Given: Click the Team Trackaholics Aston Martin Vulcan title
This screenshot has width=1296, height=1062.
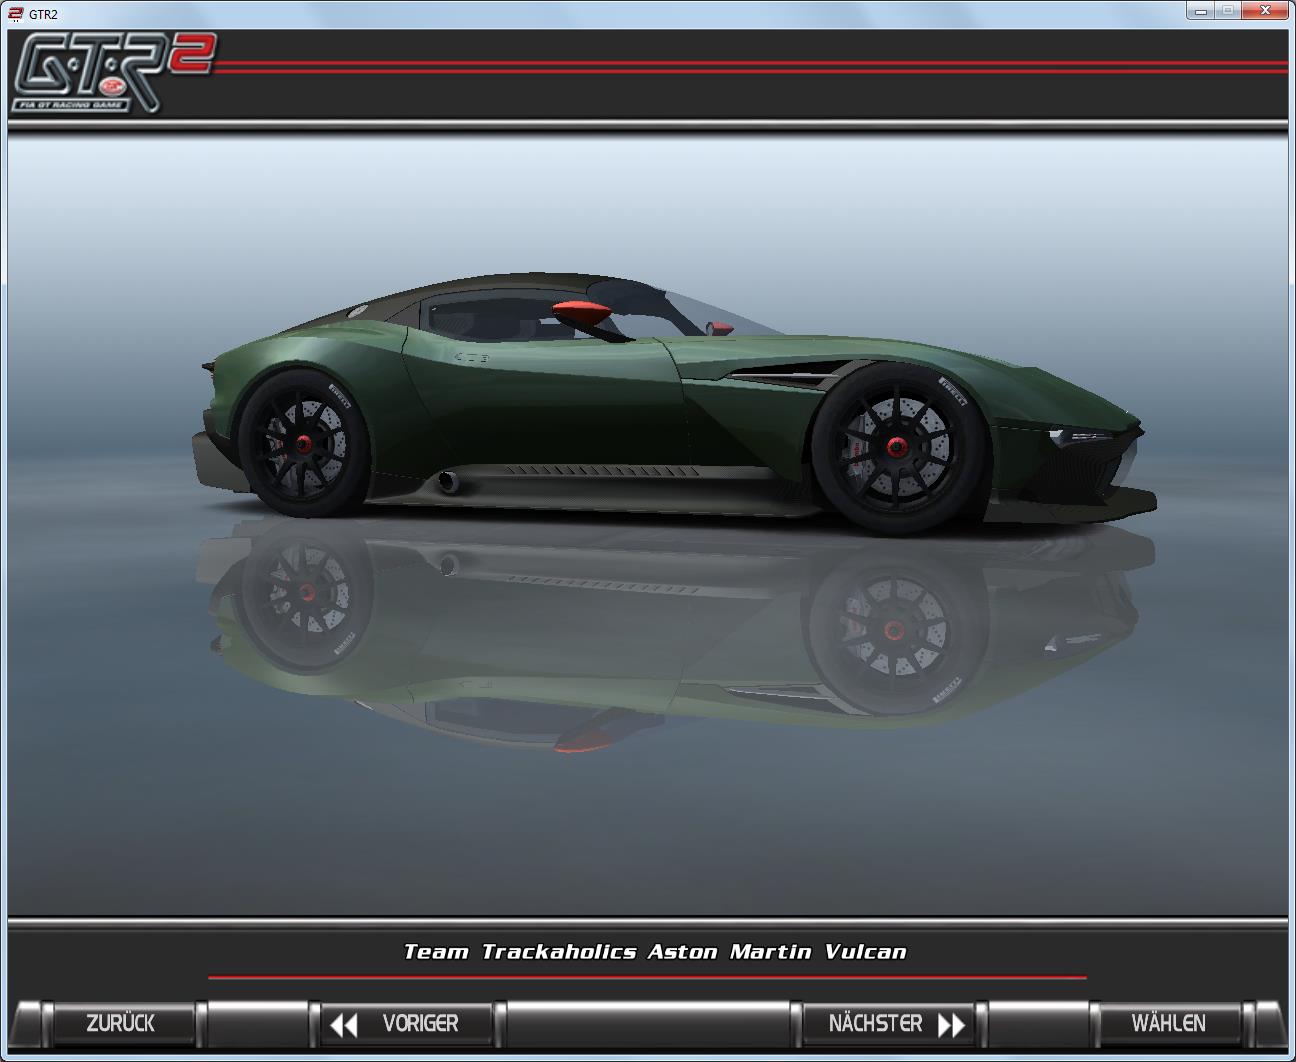Looking at the screenshot, I should pos(655,952).
